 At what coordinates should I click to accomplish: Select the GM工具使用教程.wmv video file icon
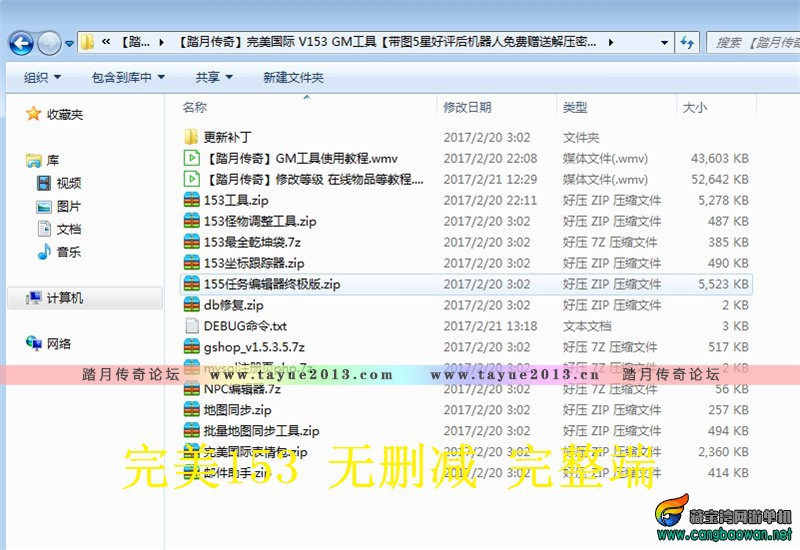point(192,158)
